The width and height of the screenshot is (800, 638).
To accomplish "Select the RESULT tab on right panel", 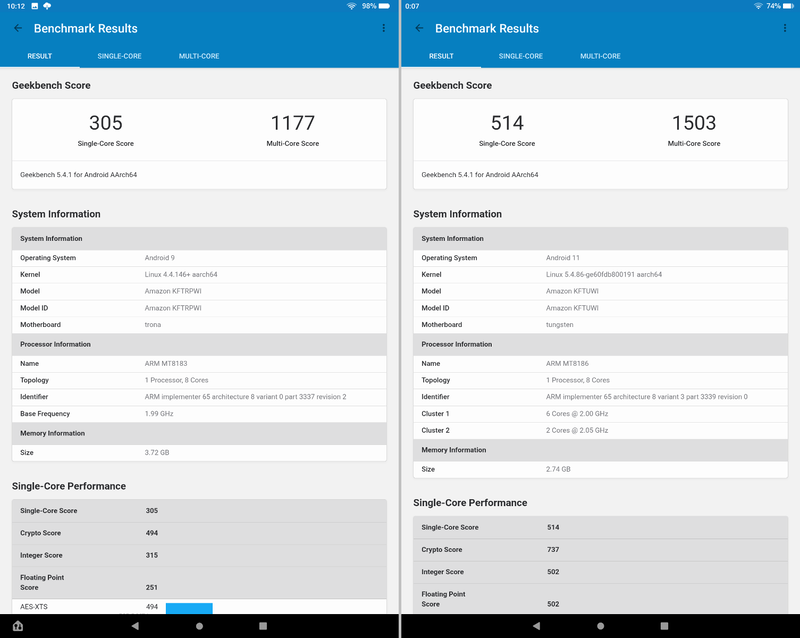I will pos(440,56).
